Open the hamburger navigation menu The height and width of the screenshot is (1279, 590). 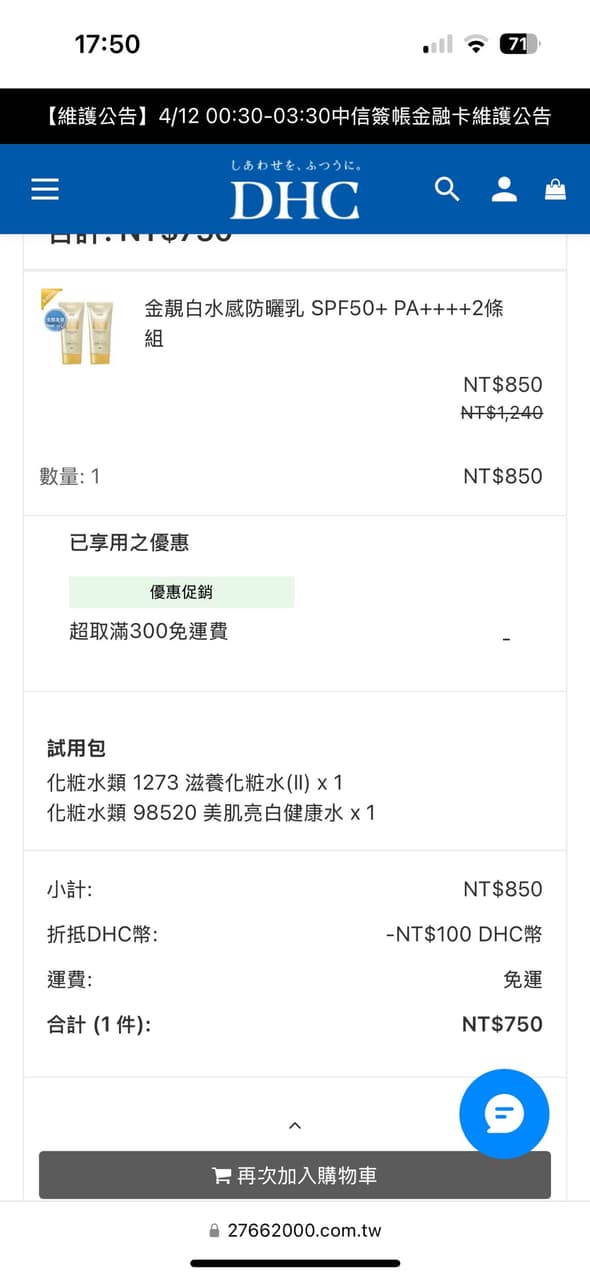pos(44,189)
